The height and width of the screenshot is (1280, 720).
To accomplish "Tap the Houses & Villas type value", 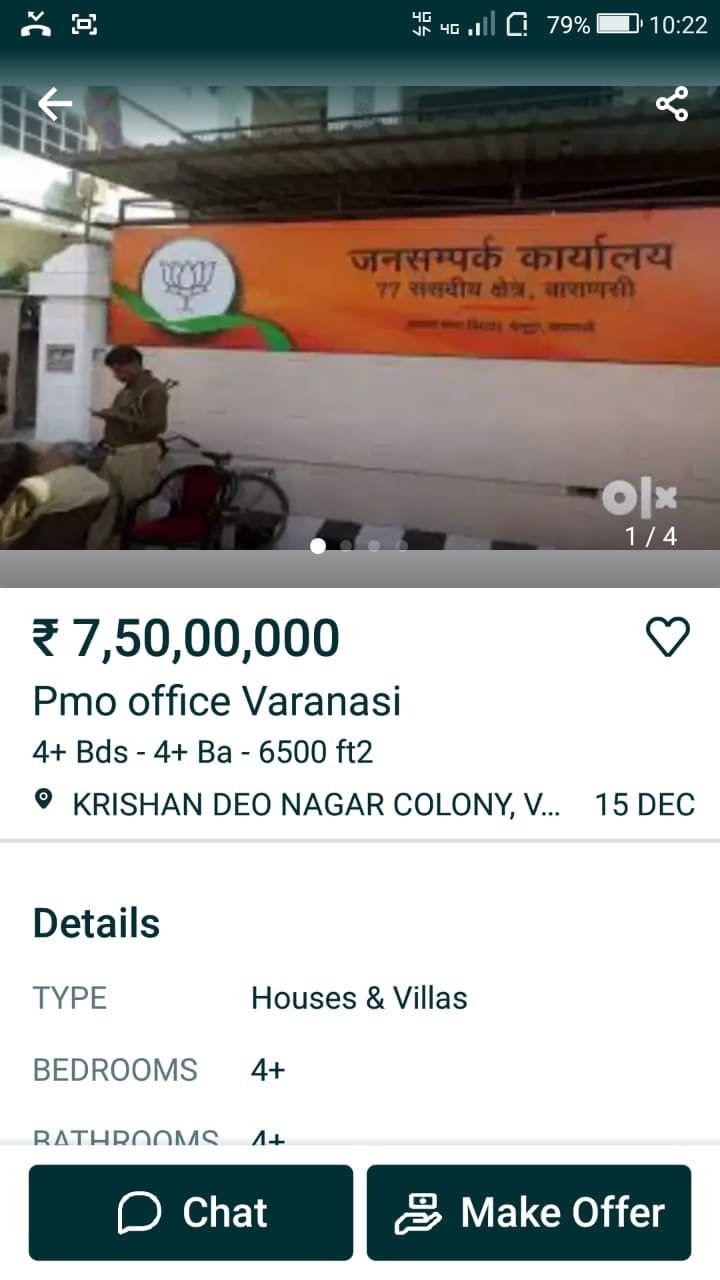I will (x=359, y=998).
